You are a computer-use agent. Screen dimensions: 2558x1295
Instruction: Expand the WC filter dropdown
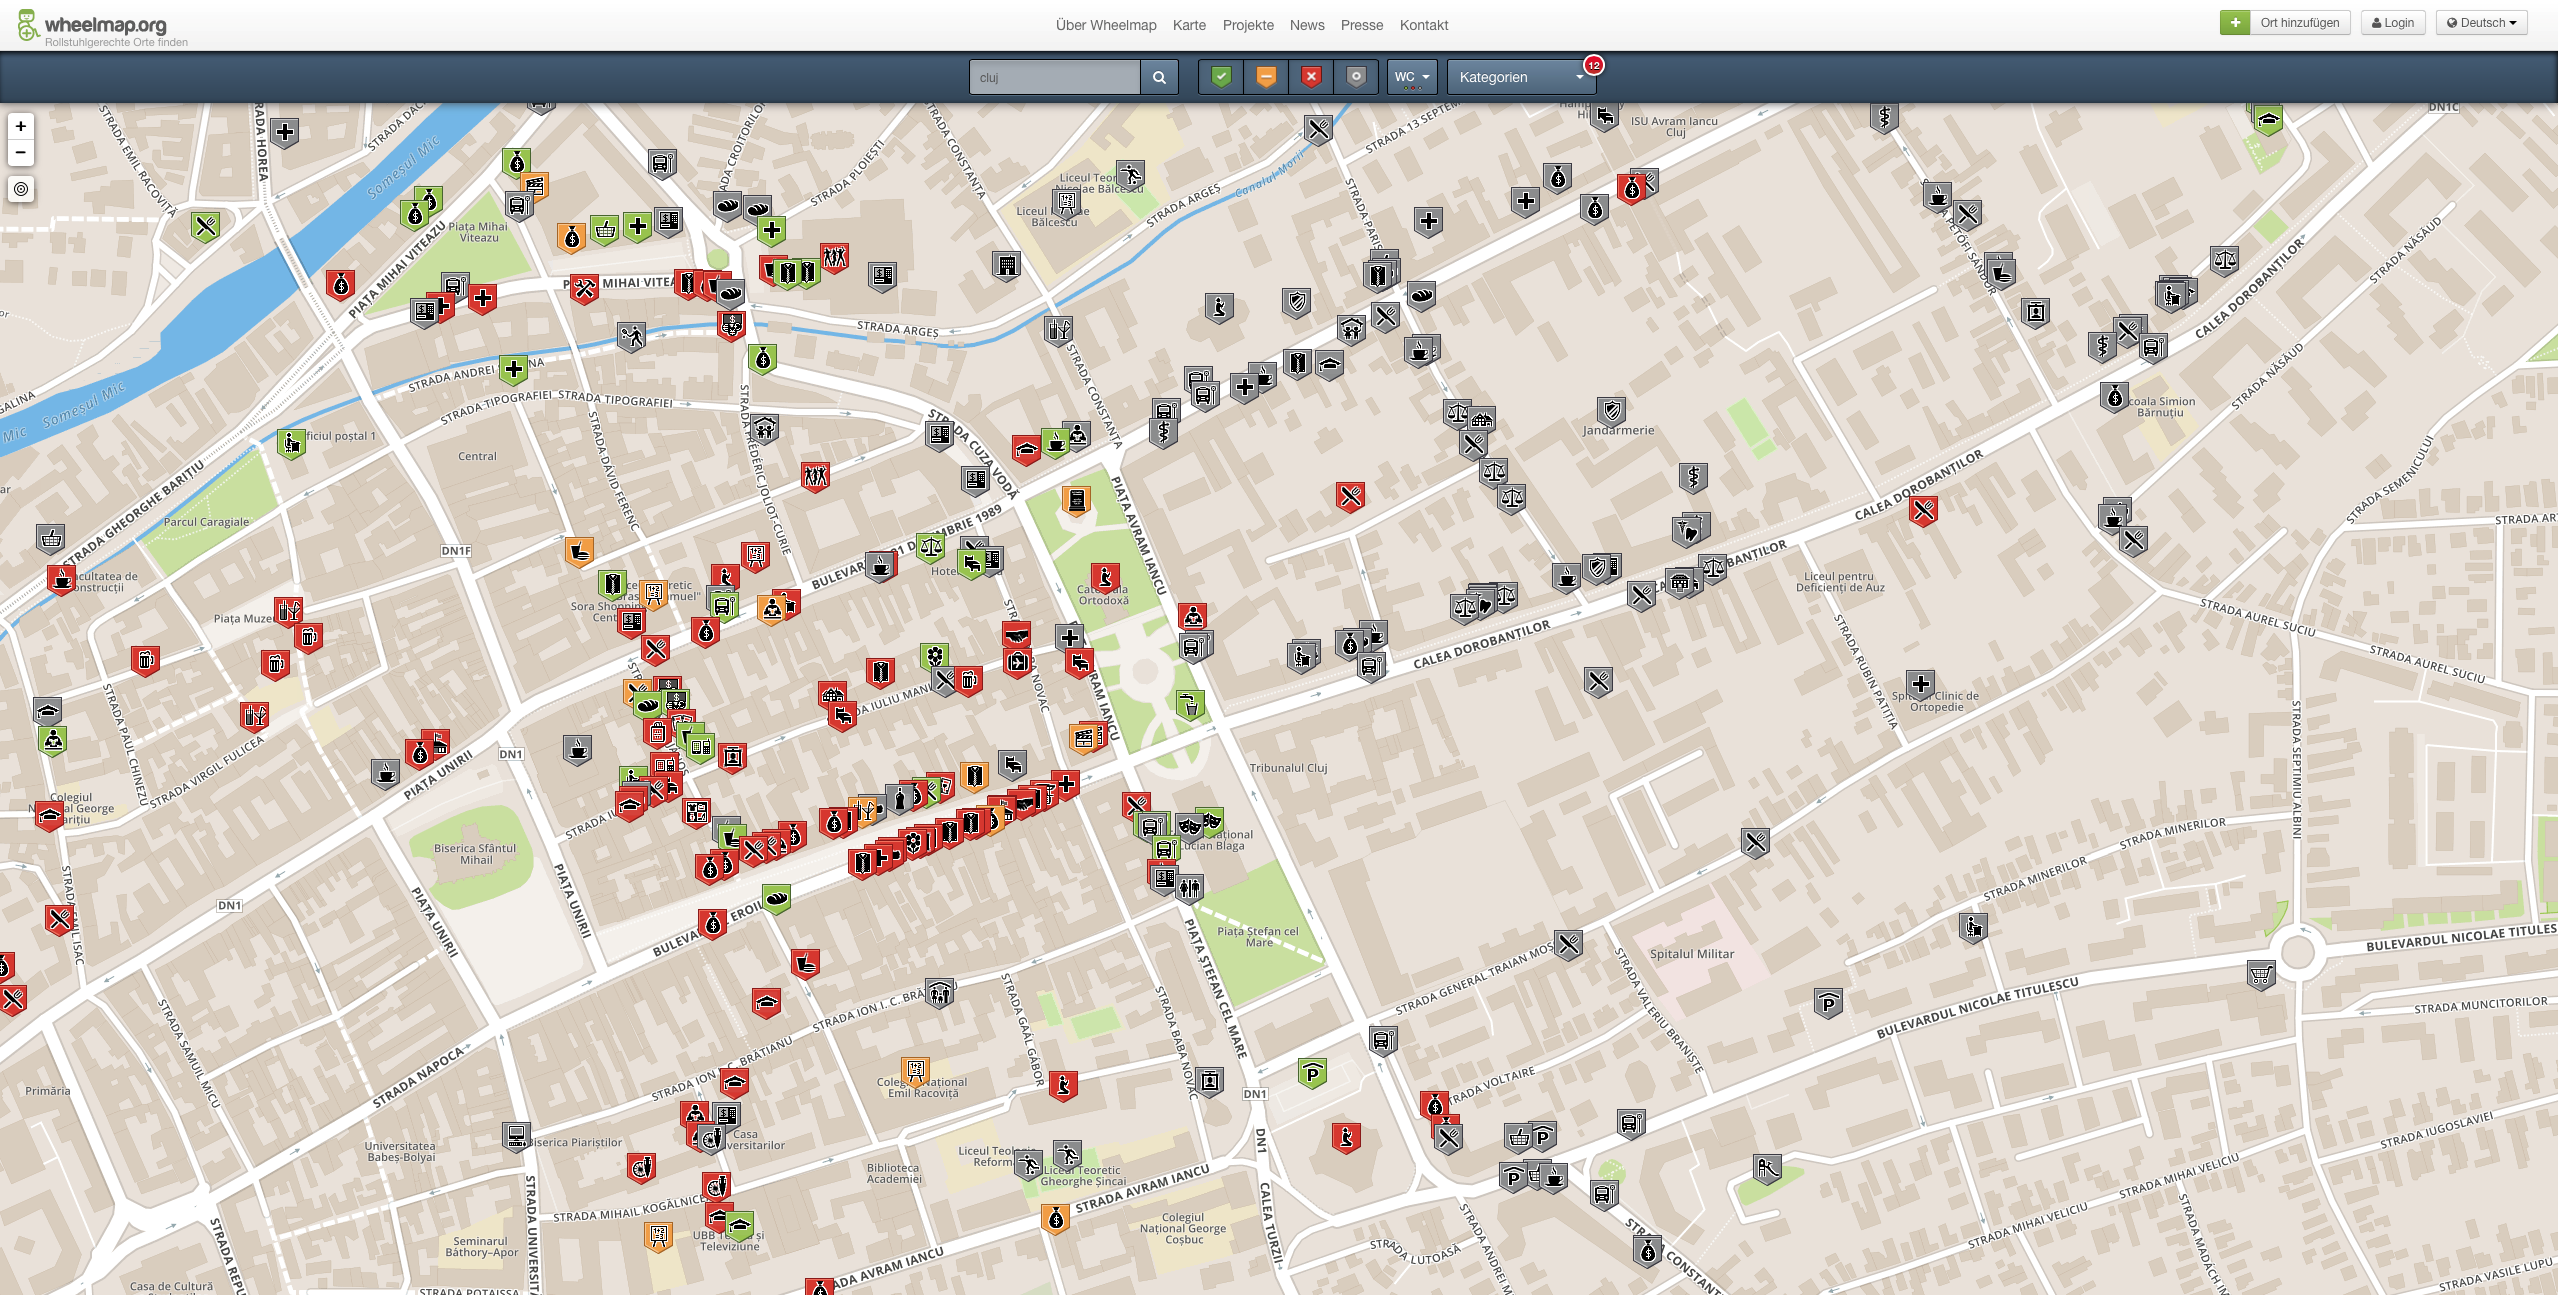click(x=1411, y=77)
